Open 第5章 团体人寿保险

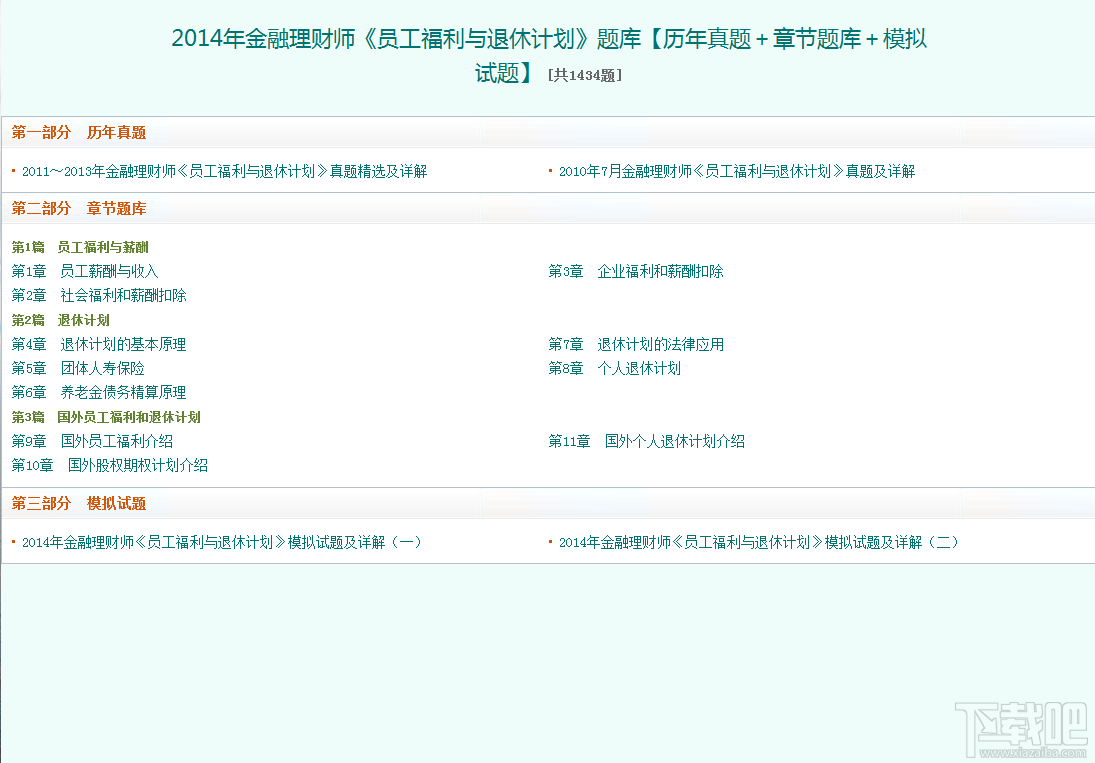[78, 368]
